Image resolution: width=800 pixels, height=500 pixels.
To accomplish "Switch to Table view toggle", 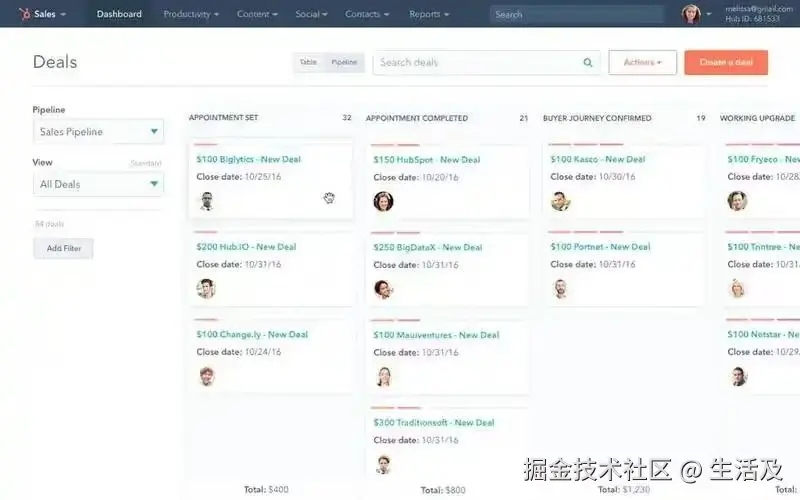I will (x=308, y=62).
